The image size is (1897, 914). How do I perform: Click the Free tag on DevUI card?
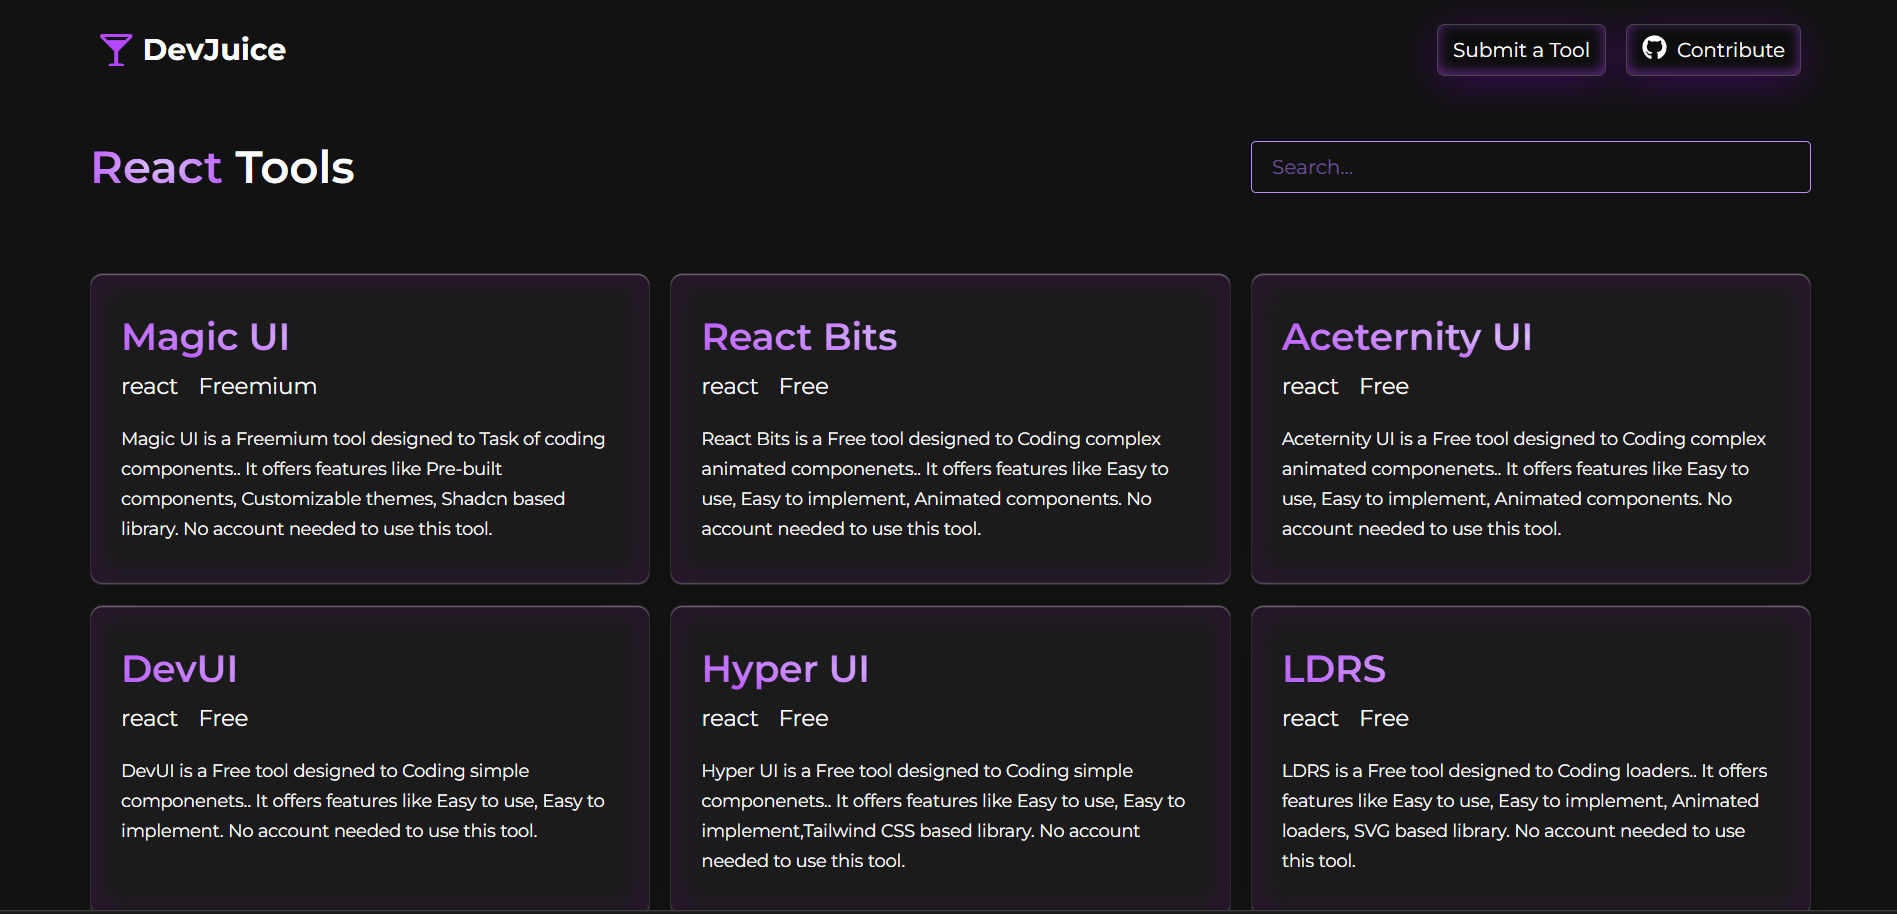[x=223, y=718]
